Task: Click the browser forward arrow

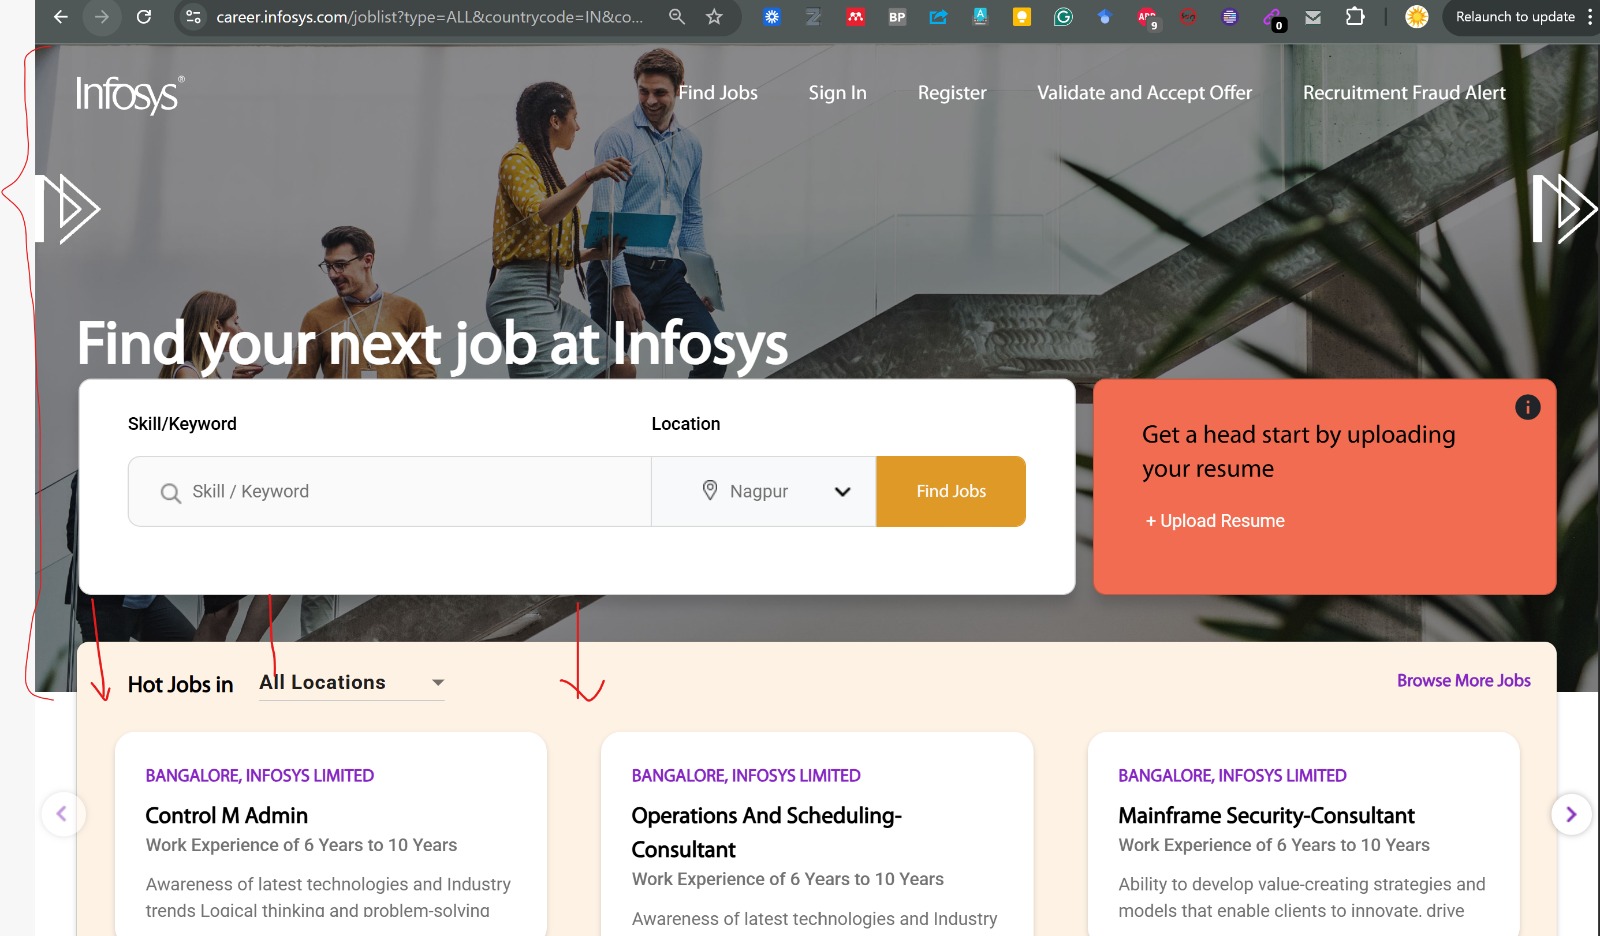Action: click(101, 17)
